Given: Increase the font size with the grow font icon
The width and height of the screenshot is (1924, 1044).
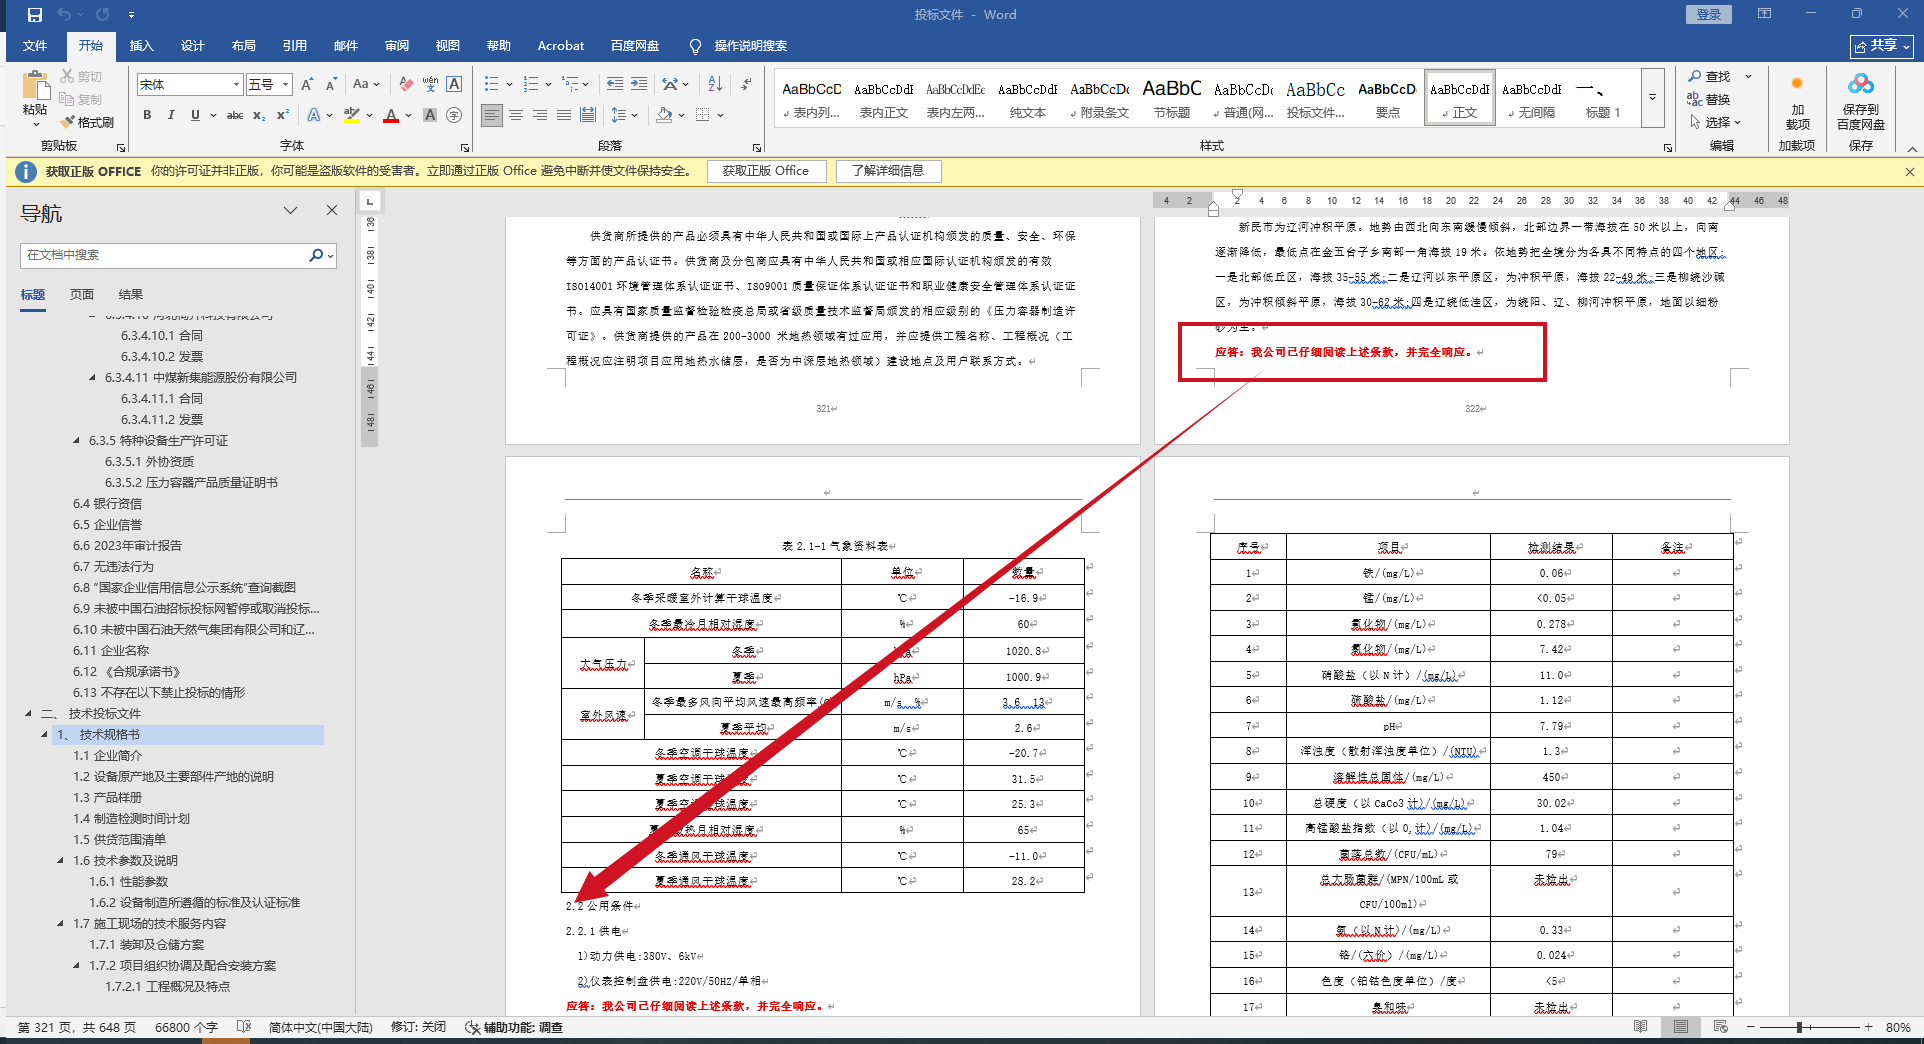Looking at the screenshot, I should (307, 84).
